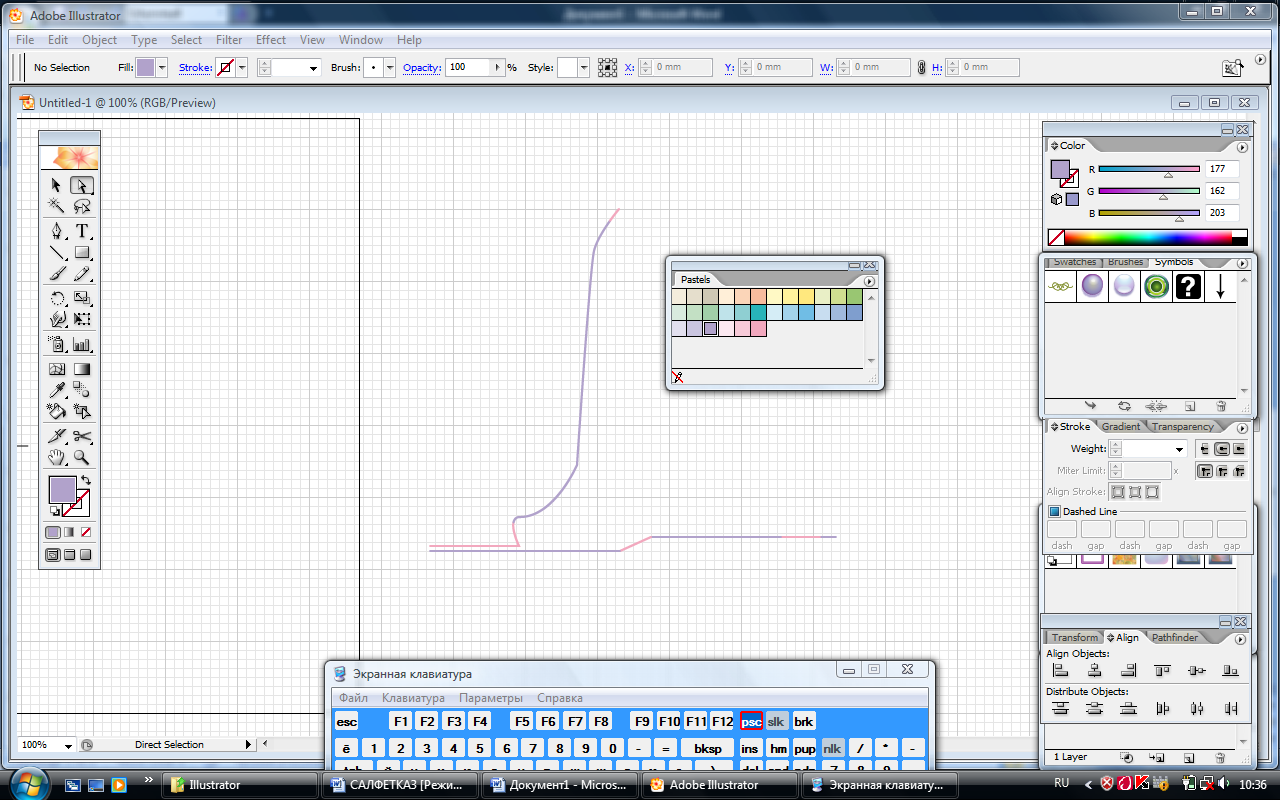The height and width of the screenshot is (800, 1280).
Task: Toggle constrain width and height proportions link
Action: [921, 68]
